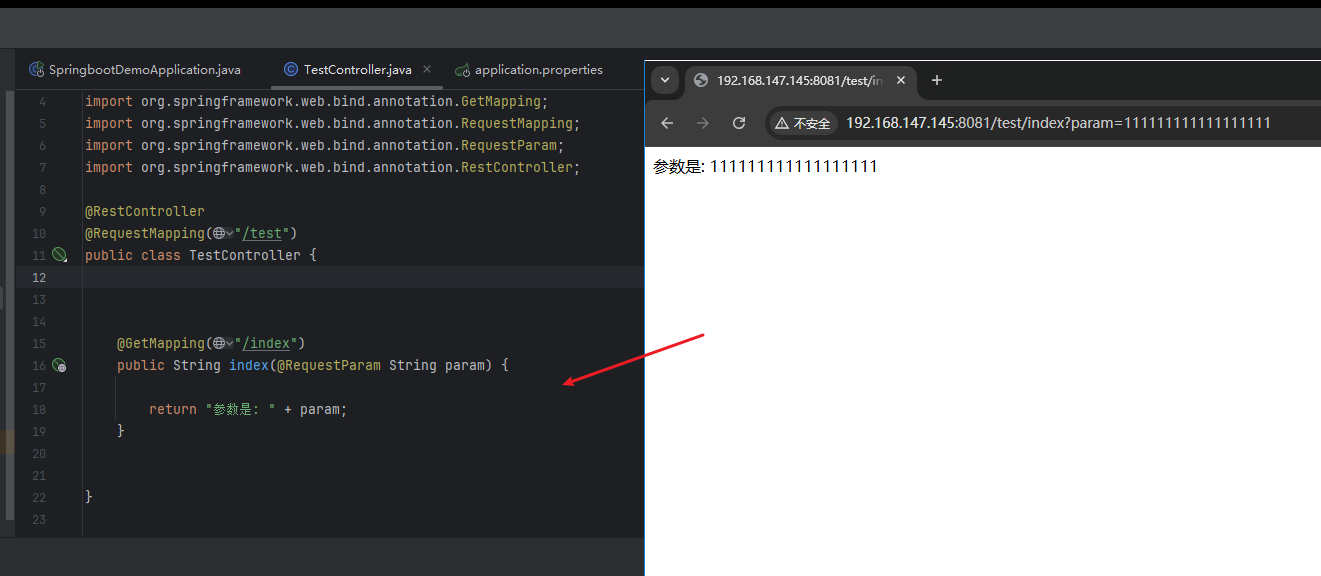Click the class name TestController in the declaration
The image size is (1321, 576).
pyautogui.click(x=245, y=255)
